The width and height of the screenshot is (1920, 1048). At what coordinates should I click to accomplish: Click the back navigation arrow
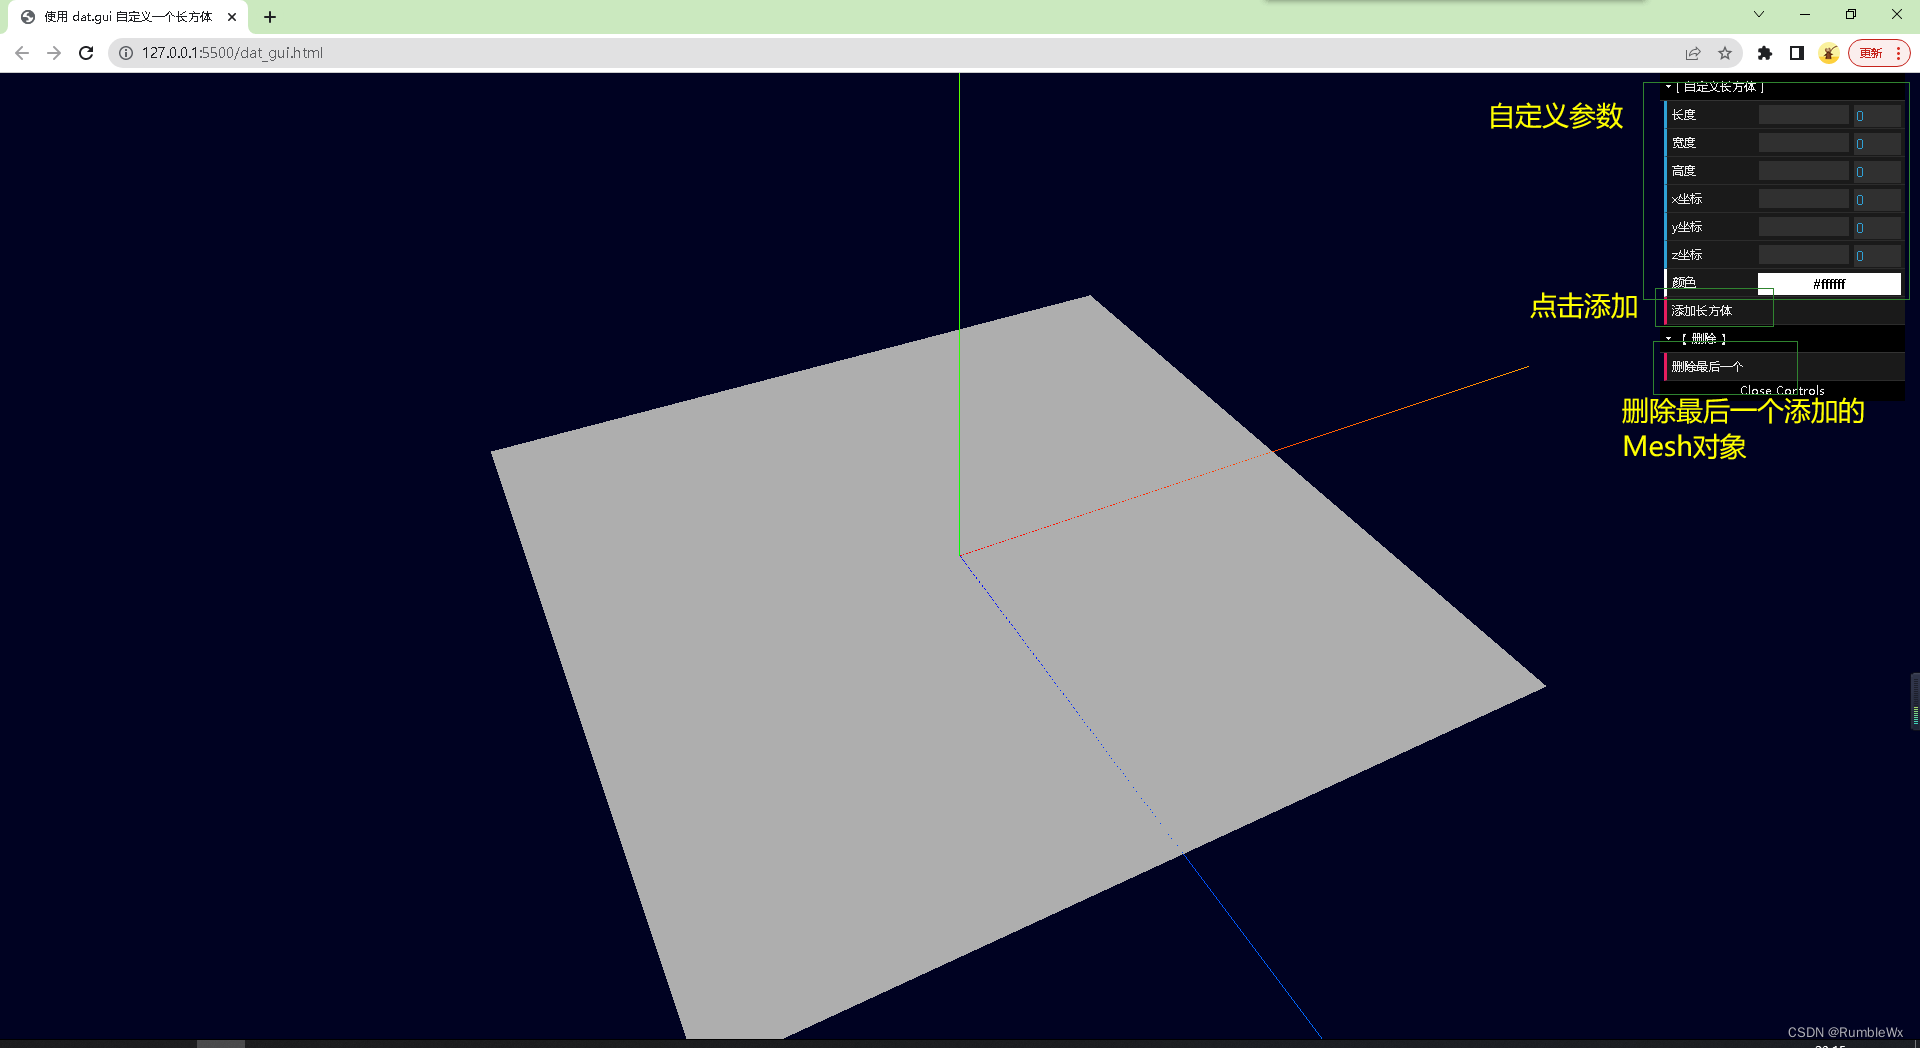(22, 53)
